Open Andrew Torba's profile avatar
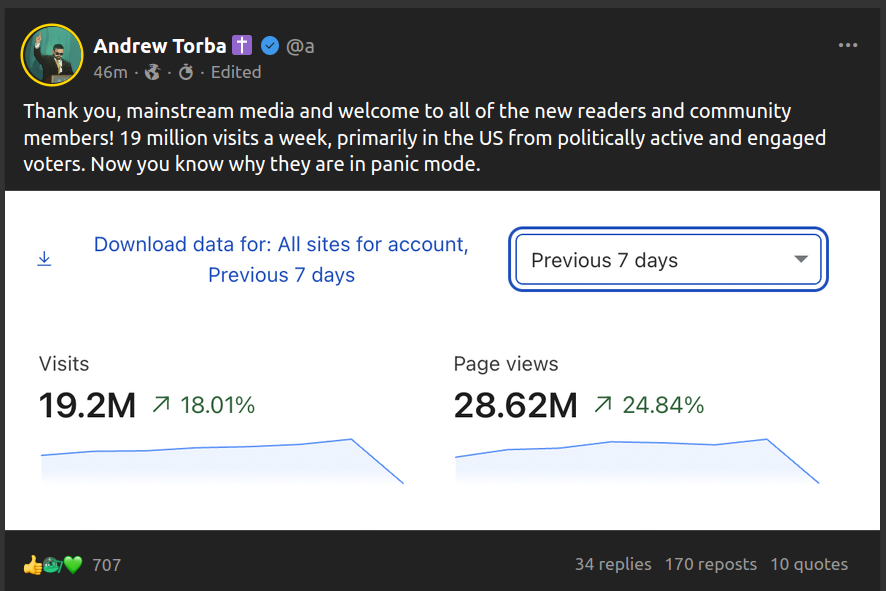Viewport: 886px width, 591px height. [x=51, y=54]
